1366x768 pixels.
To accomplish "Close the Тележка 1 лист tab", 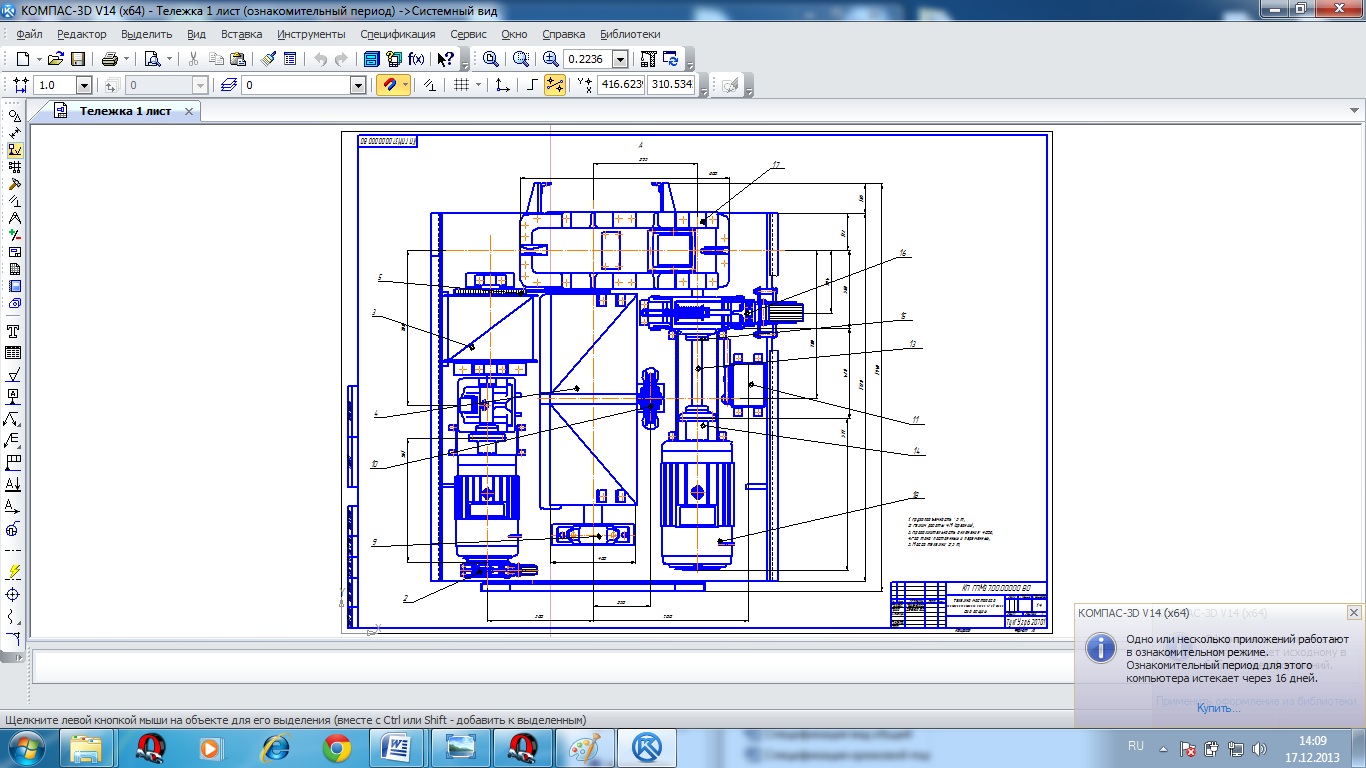I will pyautogui.click(x=189, y=111).
